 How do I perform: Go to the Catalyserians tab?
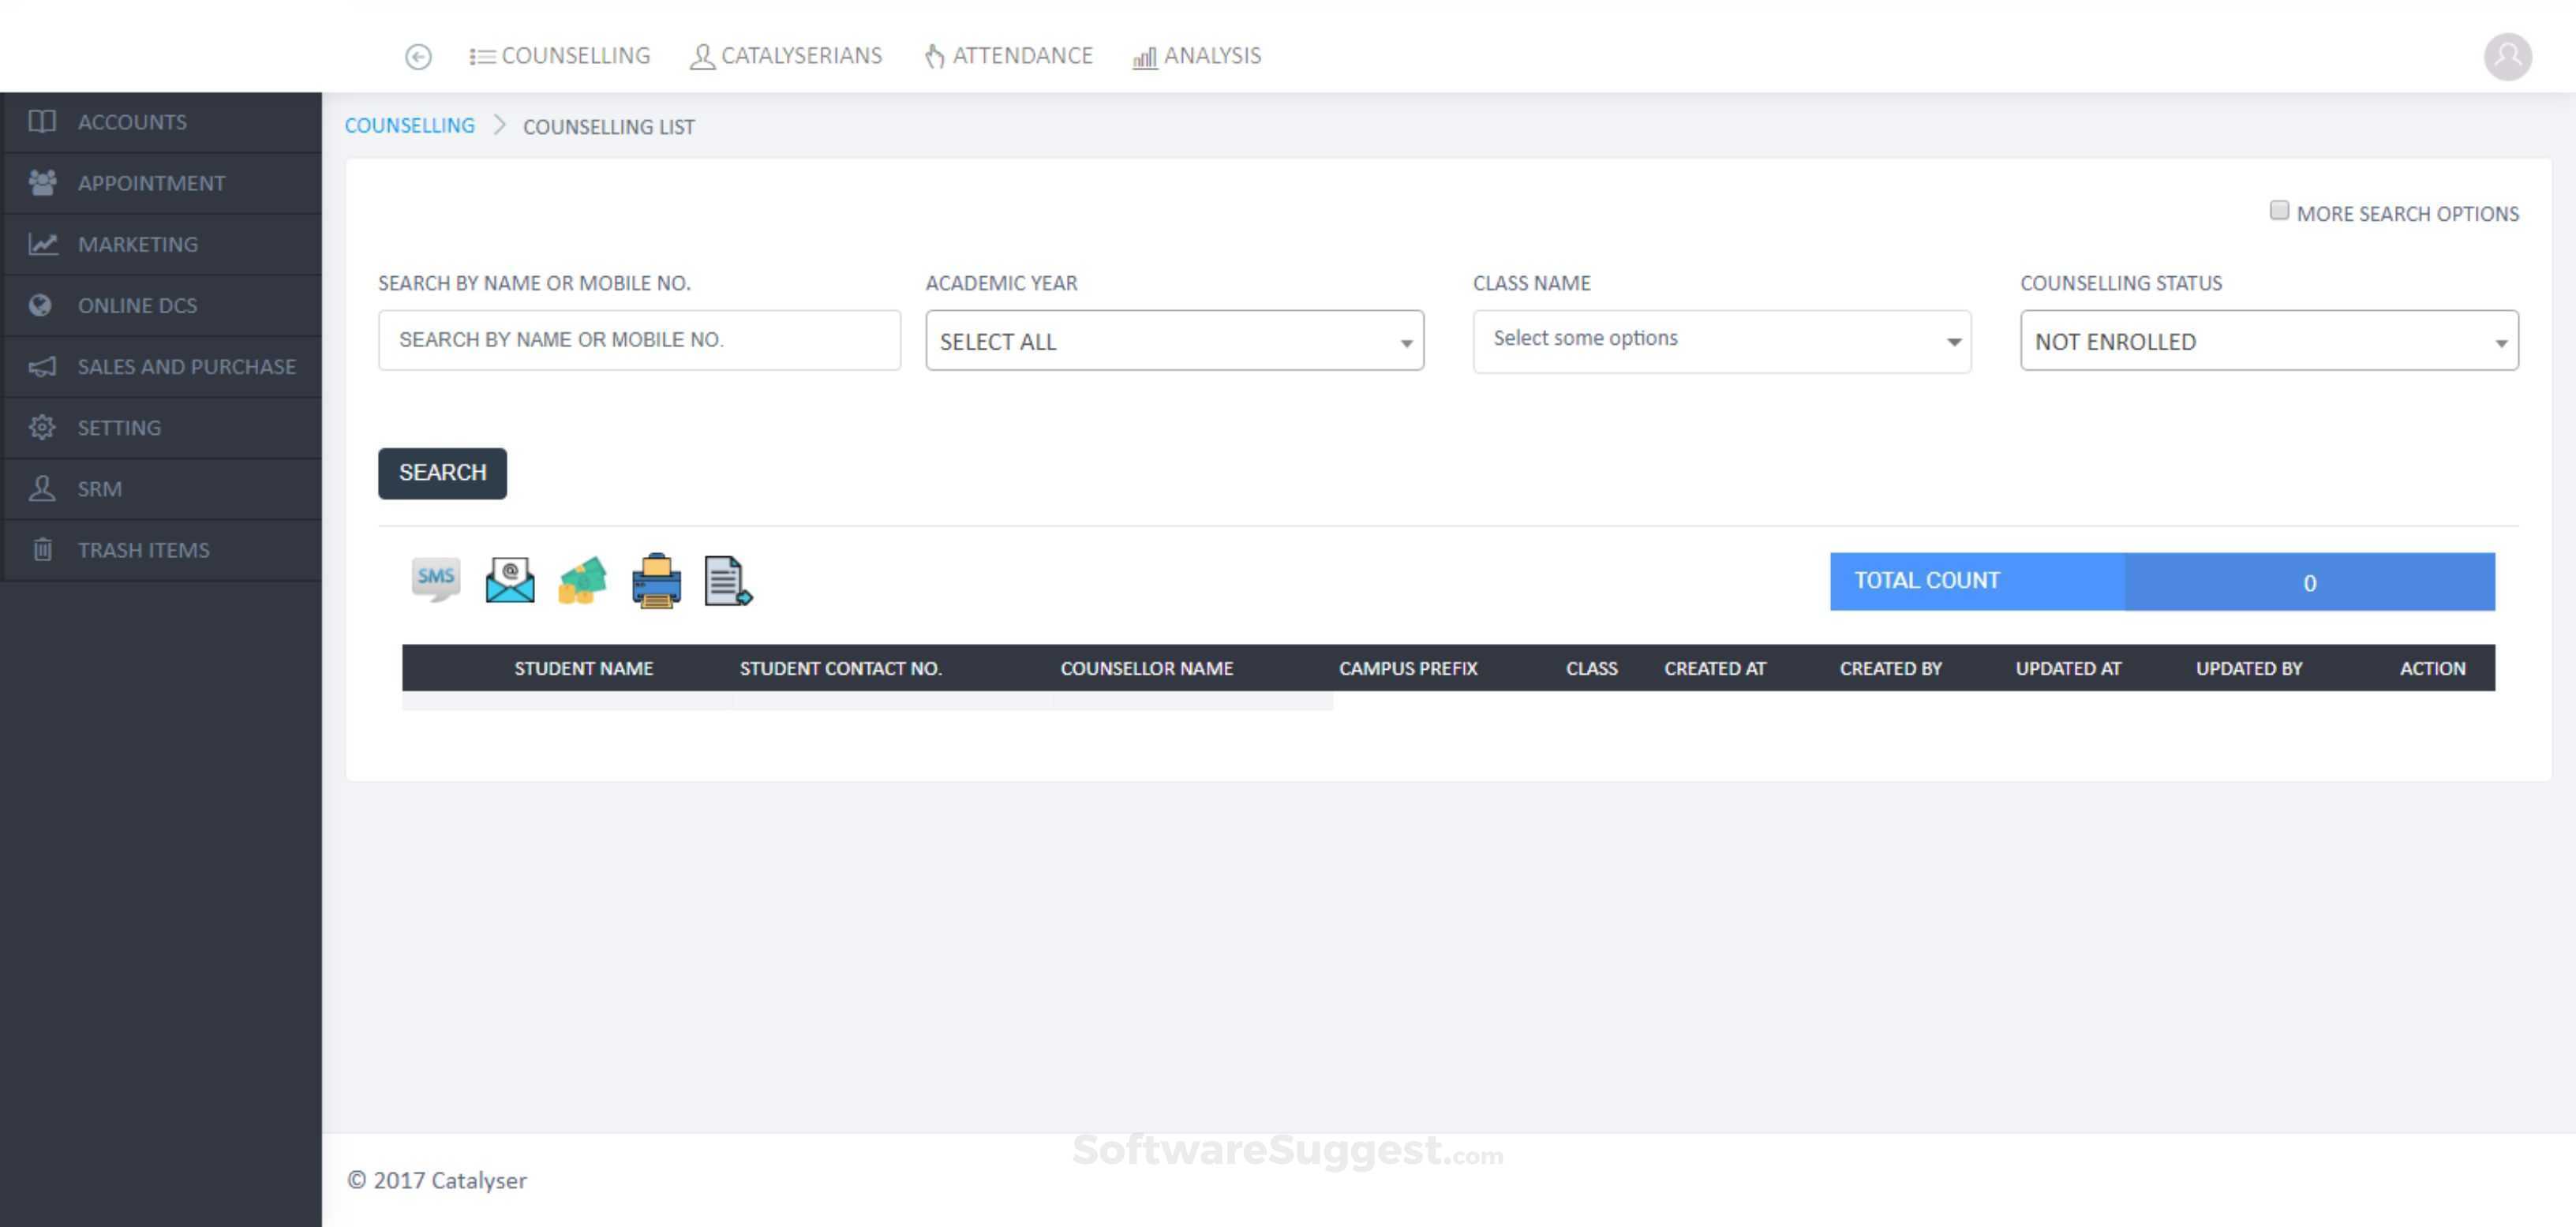coord(787,56)
